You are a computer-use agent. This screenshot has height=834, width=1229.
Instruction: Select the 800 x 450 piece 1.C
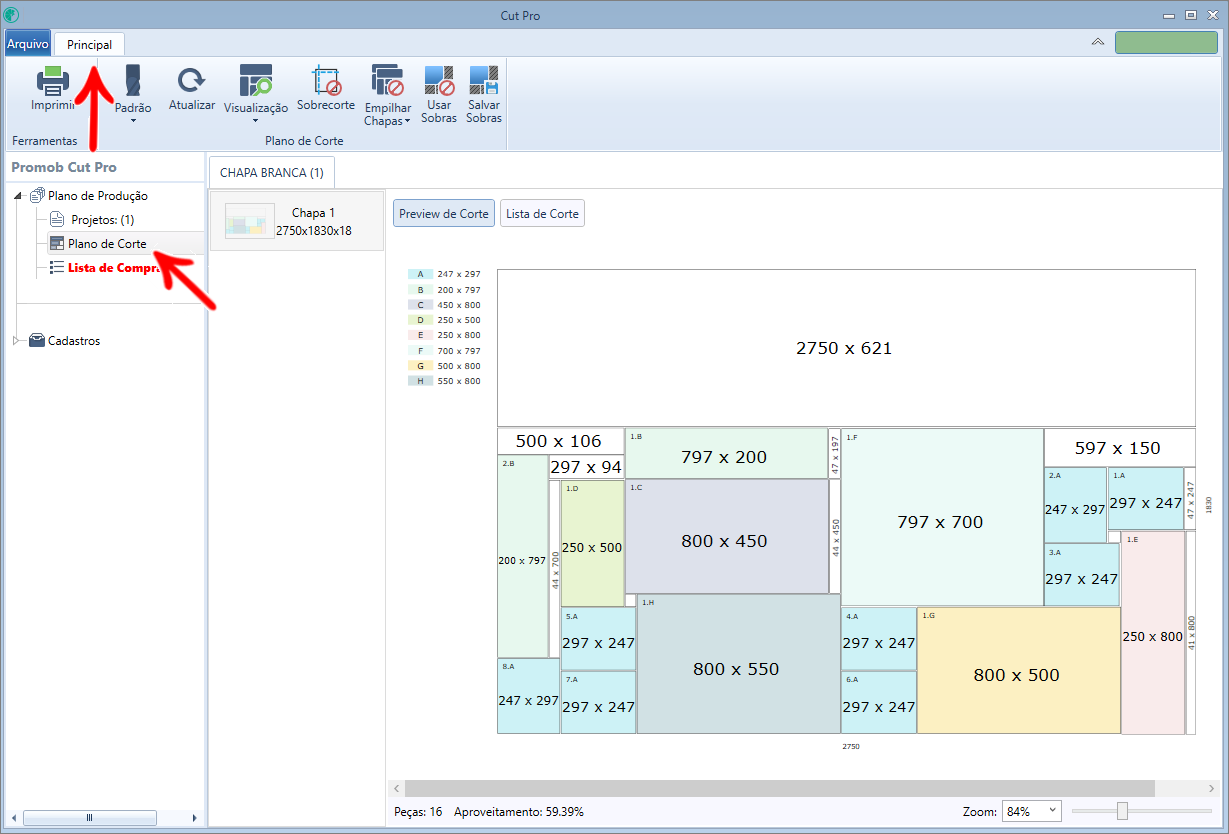click(x=727, y=537)
